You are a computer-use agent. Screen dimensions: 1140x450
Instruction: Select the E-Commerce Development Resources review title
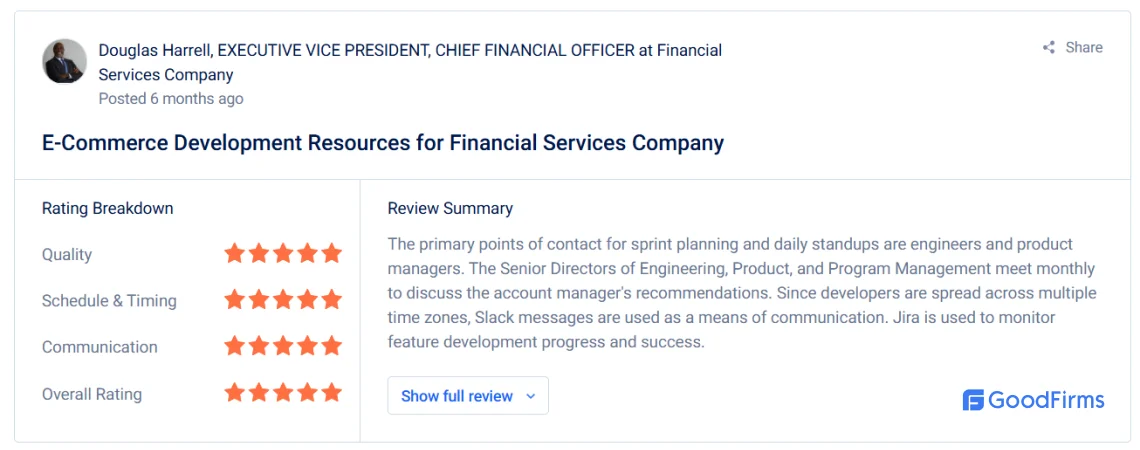382,142
